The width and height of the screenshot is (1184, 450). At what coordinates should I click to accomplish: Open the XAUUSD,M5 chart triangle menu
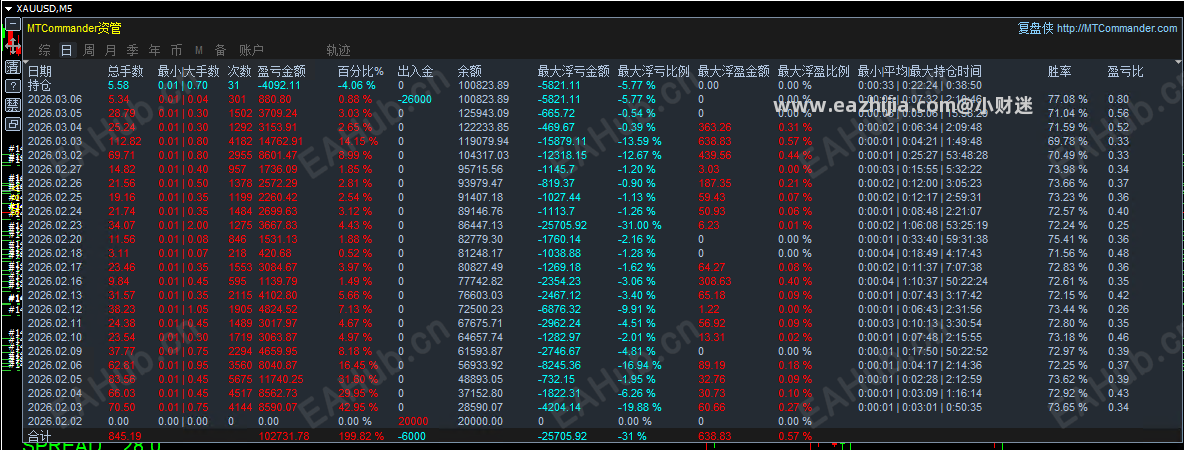(x=8, y=8)
